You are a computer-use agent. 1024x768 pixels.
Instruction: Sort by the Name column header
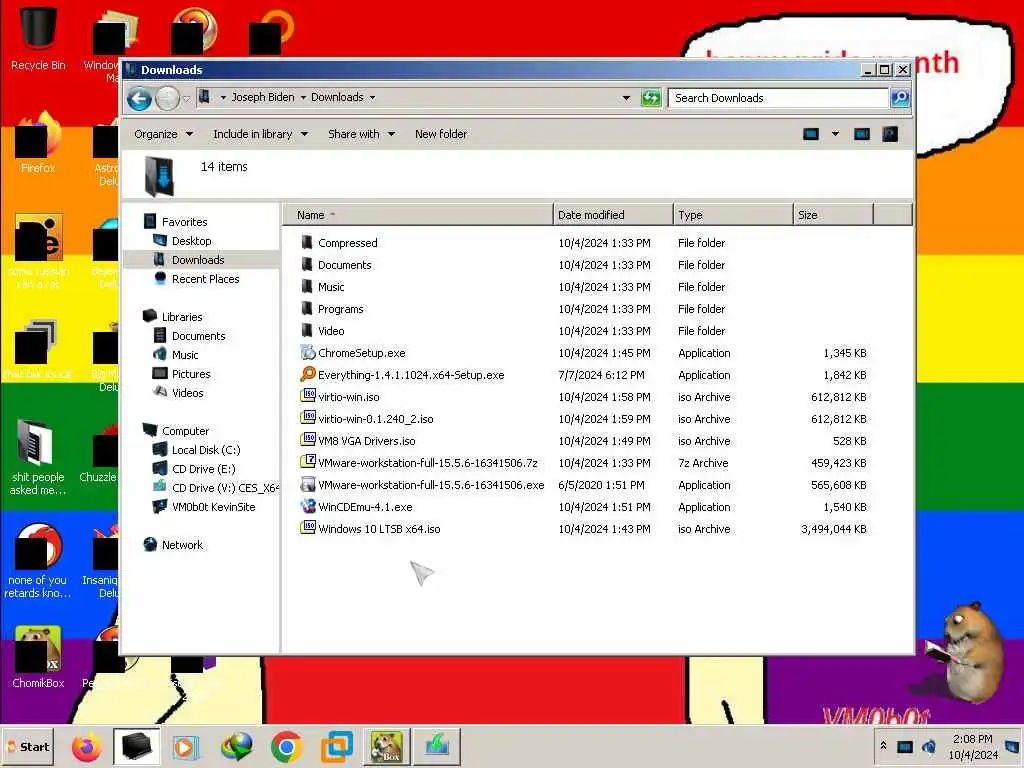[x=418, y=215]
